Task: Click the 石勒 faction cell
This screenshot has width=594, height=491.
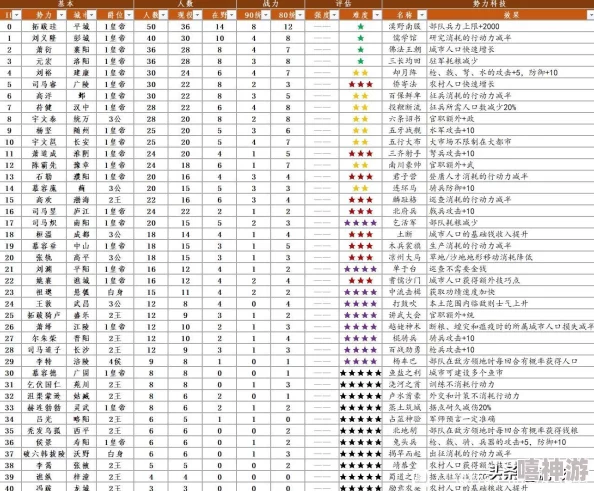Action: coord(44,177)
